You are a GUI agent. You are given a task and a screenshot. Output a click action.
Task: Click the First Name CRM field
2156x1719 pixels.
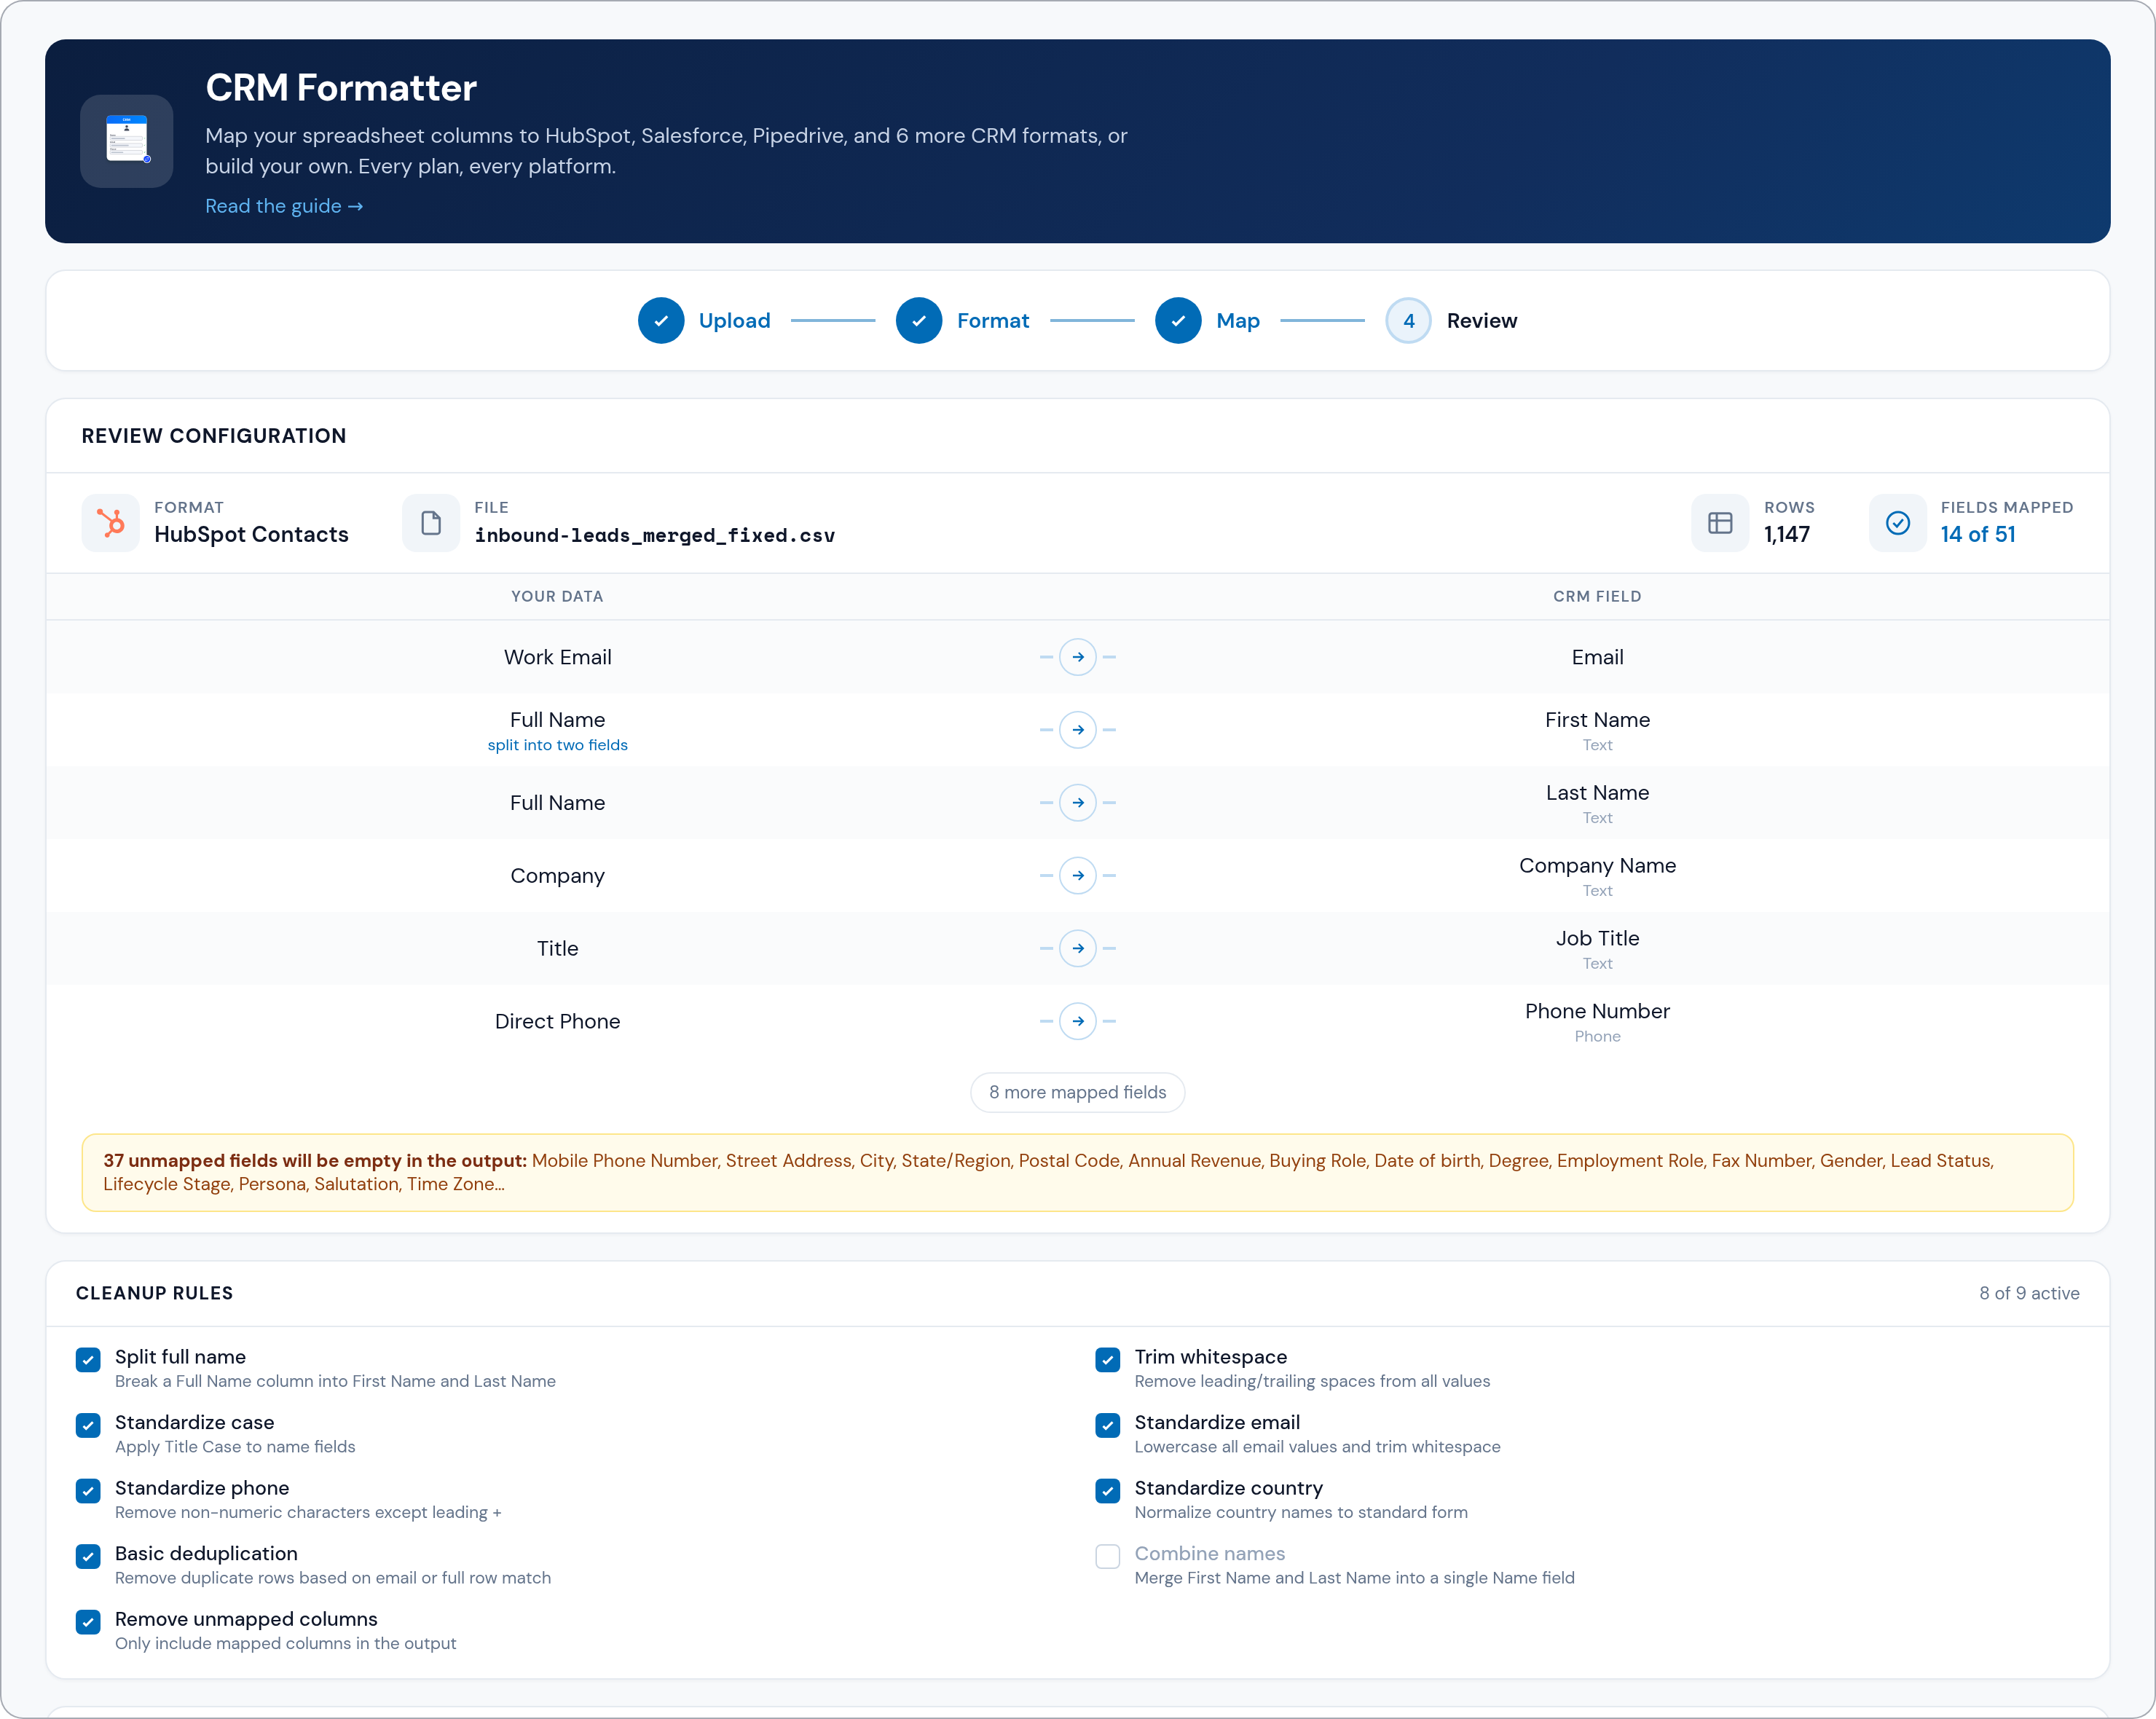pos(1597,720)
